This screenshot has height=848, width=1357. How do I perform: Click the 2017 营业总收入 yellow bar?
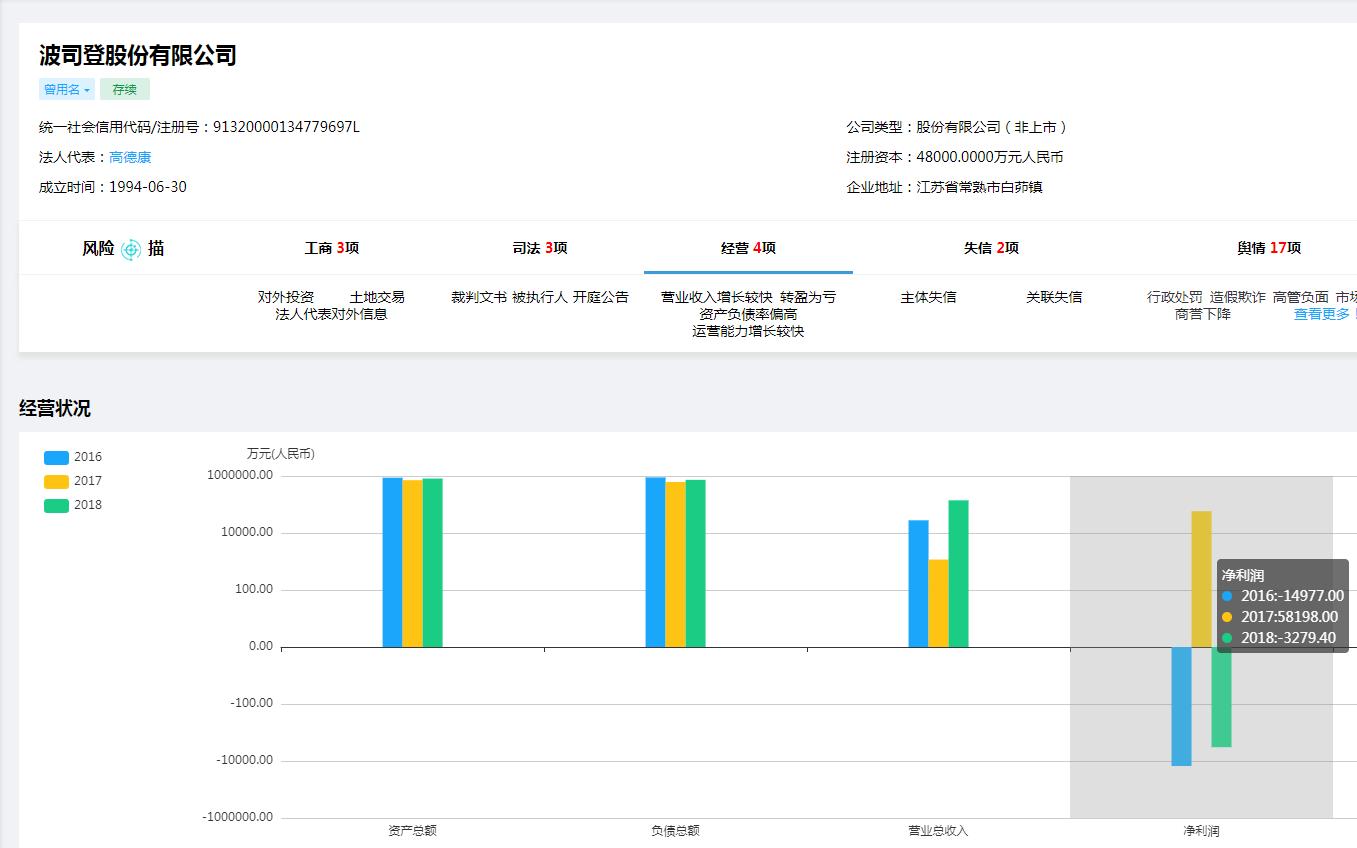938,603
